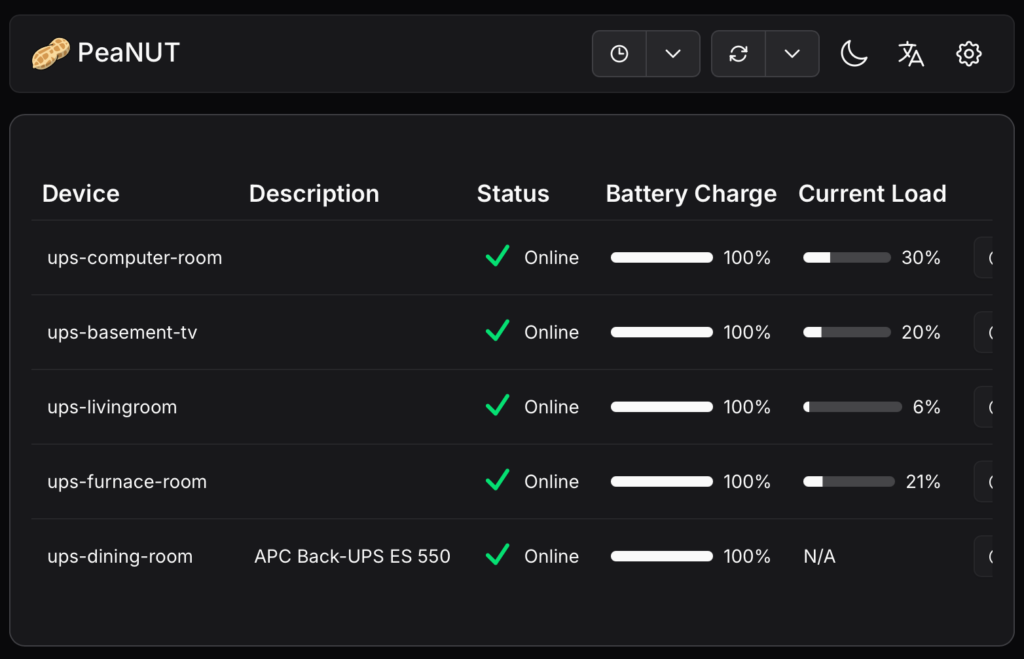Click the Current Load column header
This screenshot has width=1024, height=659.
point(872,194)
